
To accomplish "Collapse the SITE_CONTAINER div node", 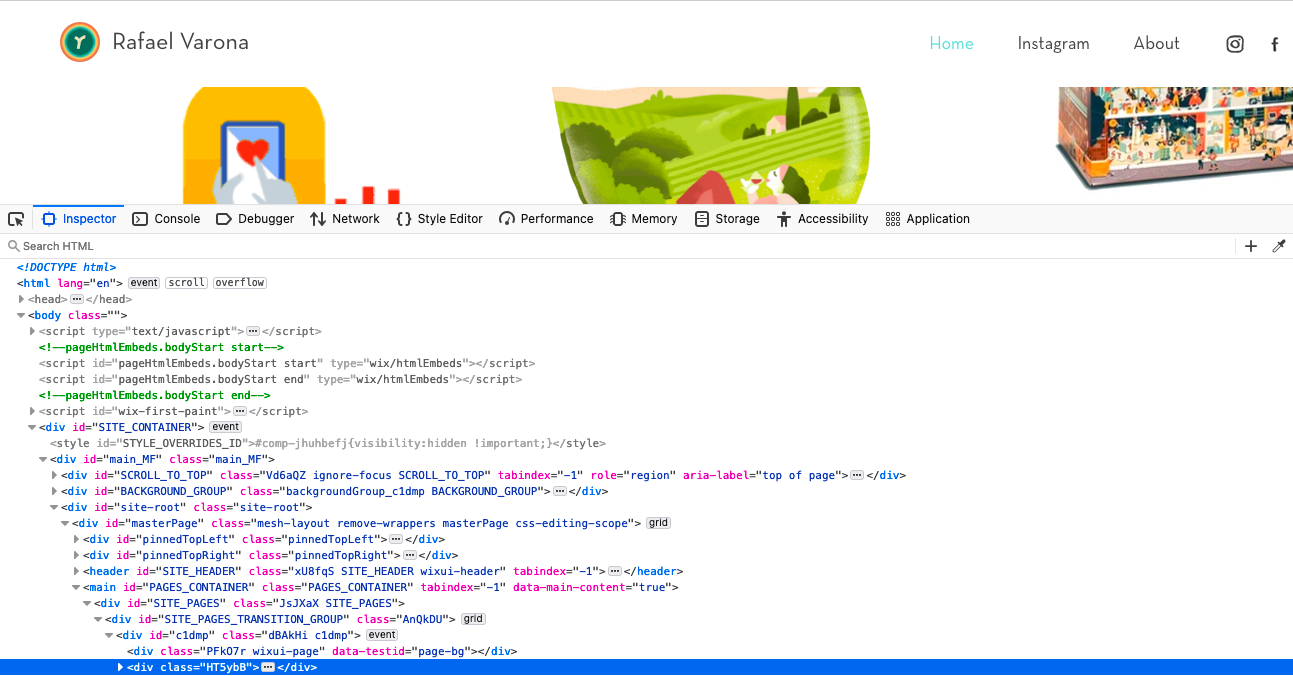I will 33,427.
